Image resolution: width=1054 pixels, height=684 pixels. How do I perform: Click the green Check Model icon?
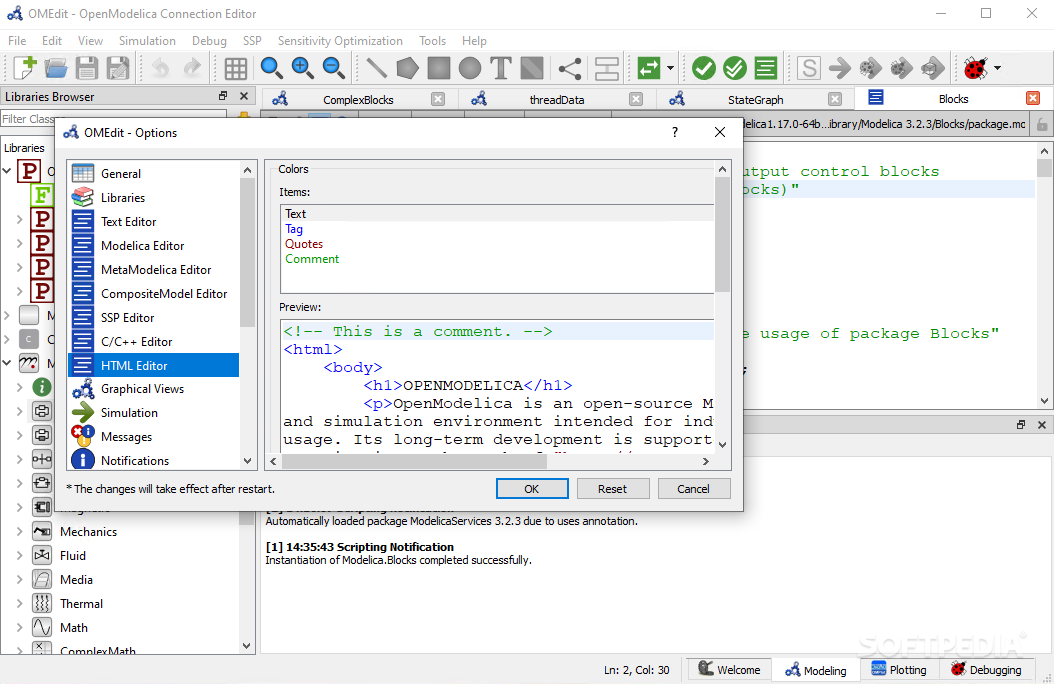(x=704, y=68)
